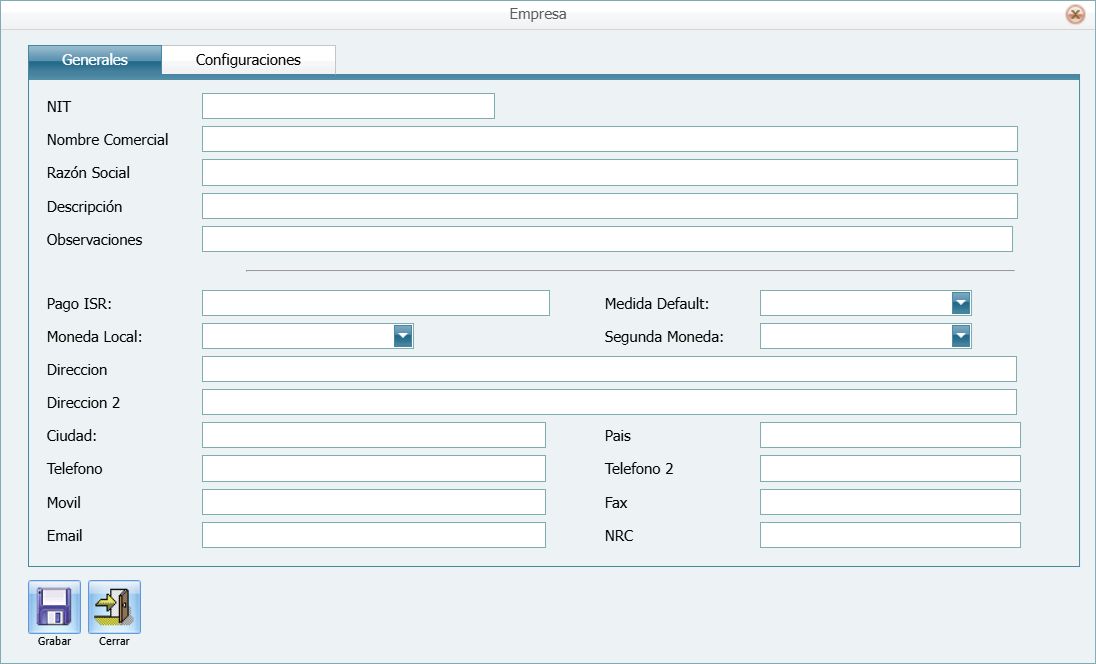Click the Email input field
This screenshot has height=664, width=1096.
[373, 535]
